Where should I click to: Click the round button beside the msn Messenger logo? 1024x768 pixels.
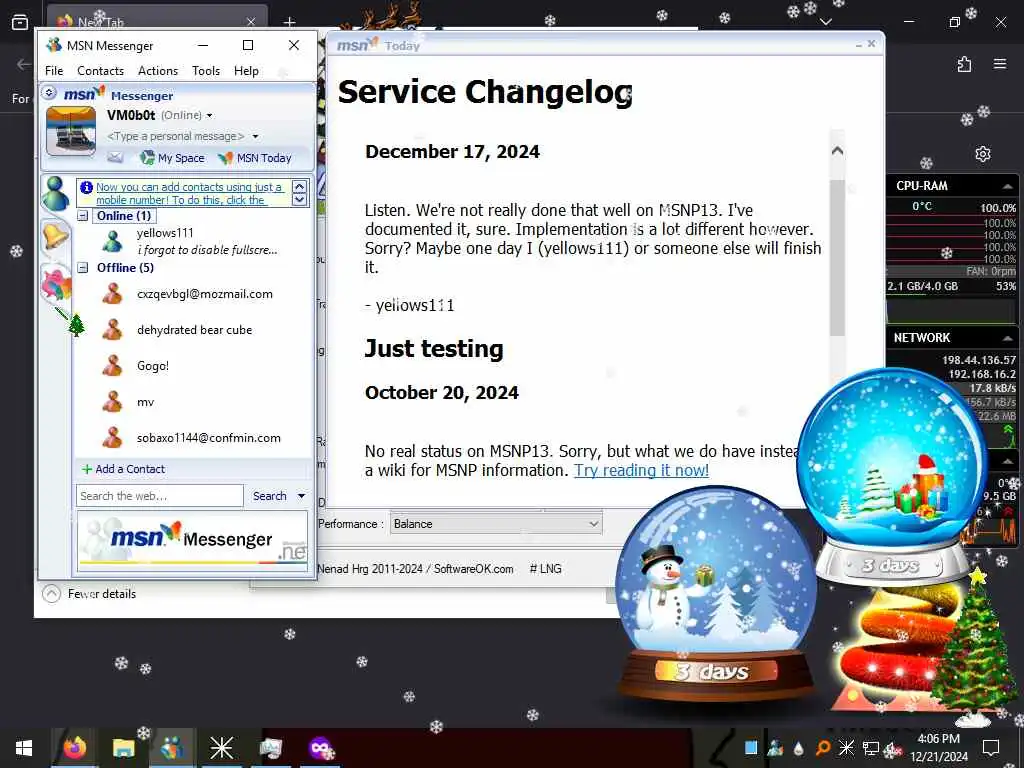coord(50,93)
